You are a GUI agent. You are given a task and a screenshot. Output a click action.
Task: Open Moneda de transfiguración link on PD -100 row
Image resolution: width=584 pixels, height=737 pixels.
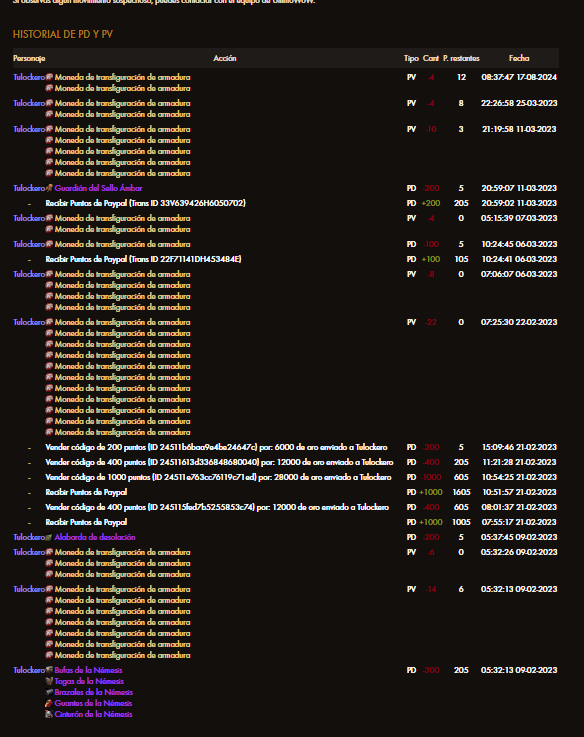coord(123,244)
